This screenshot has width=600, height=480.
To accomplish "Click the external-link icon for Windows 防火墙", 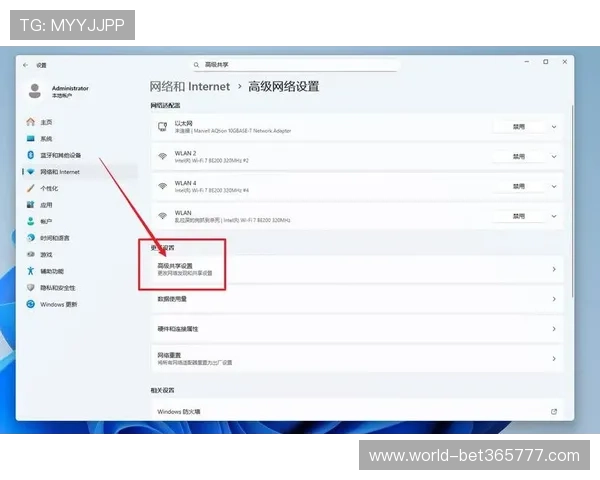I will click(554, 411).
